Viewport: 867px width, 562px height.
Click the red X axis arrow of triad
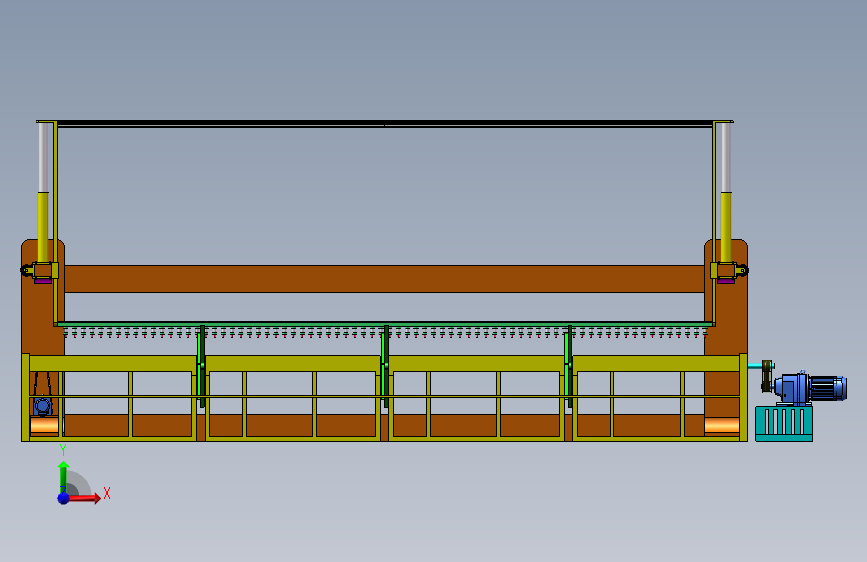[x=83, y=498]
